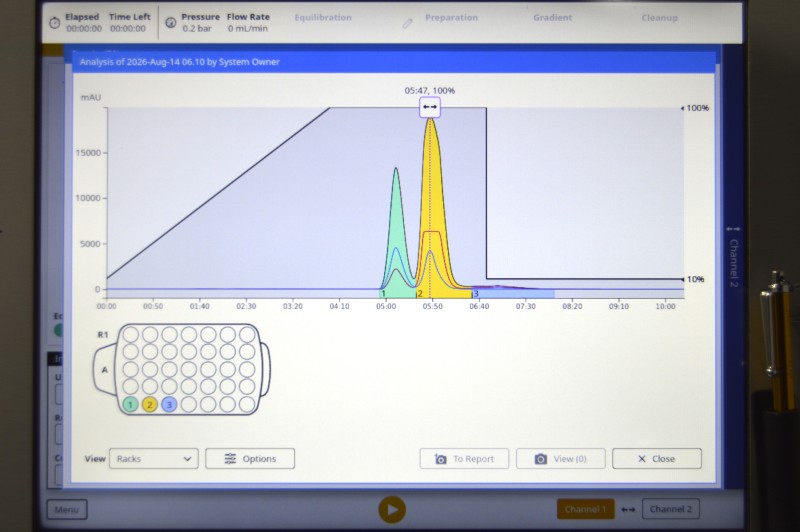
Task: Click the camera icon in To Report
Action: (x=440, y=459)
